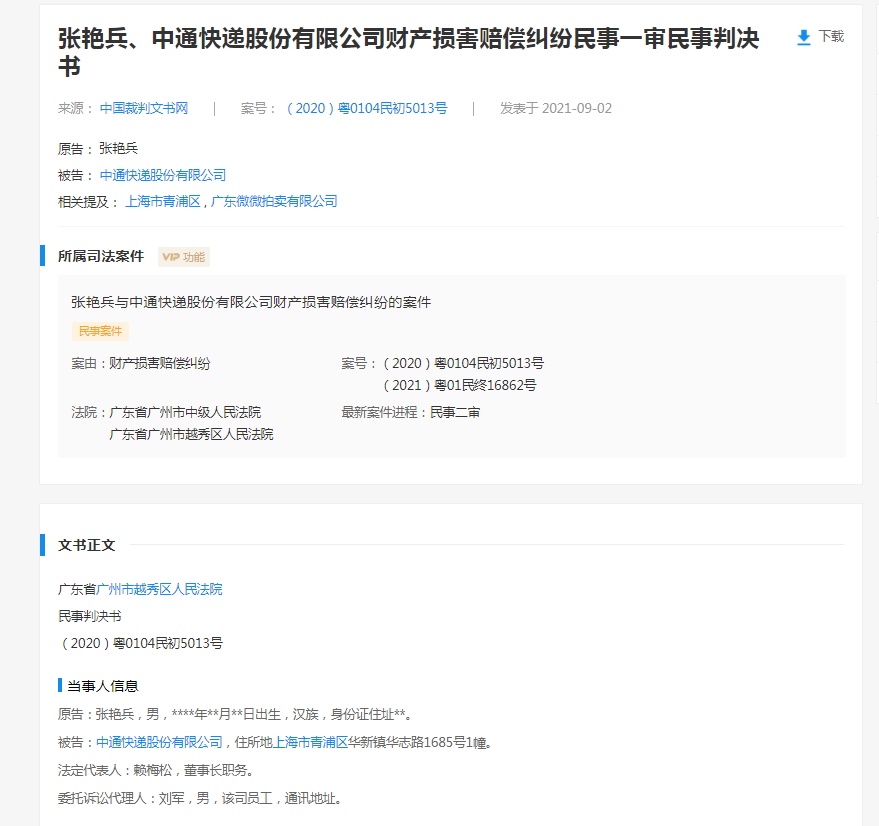Click 案由：财产损害赔偿纠纷 text

click(141, 363)
